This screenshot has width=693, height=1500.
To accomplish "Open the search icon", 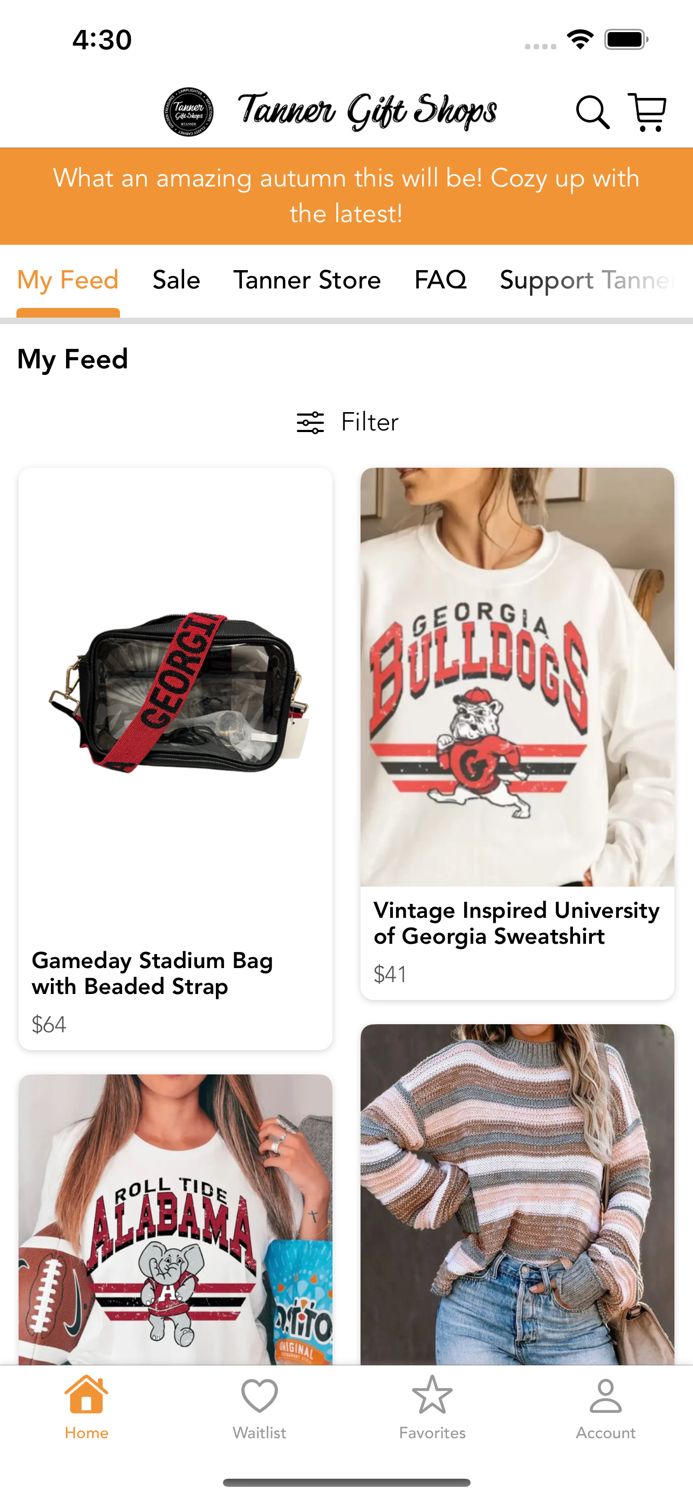I will click(592, 113).
